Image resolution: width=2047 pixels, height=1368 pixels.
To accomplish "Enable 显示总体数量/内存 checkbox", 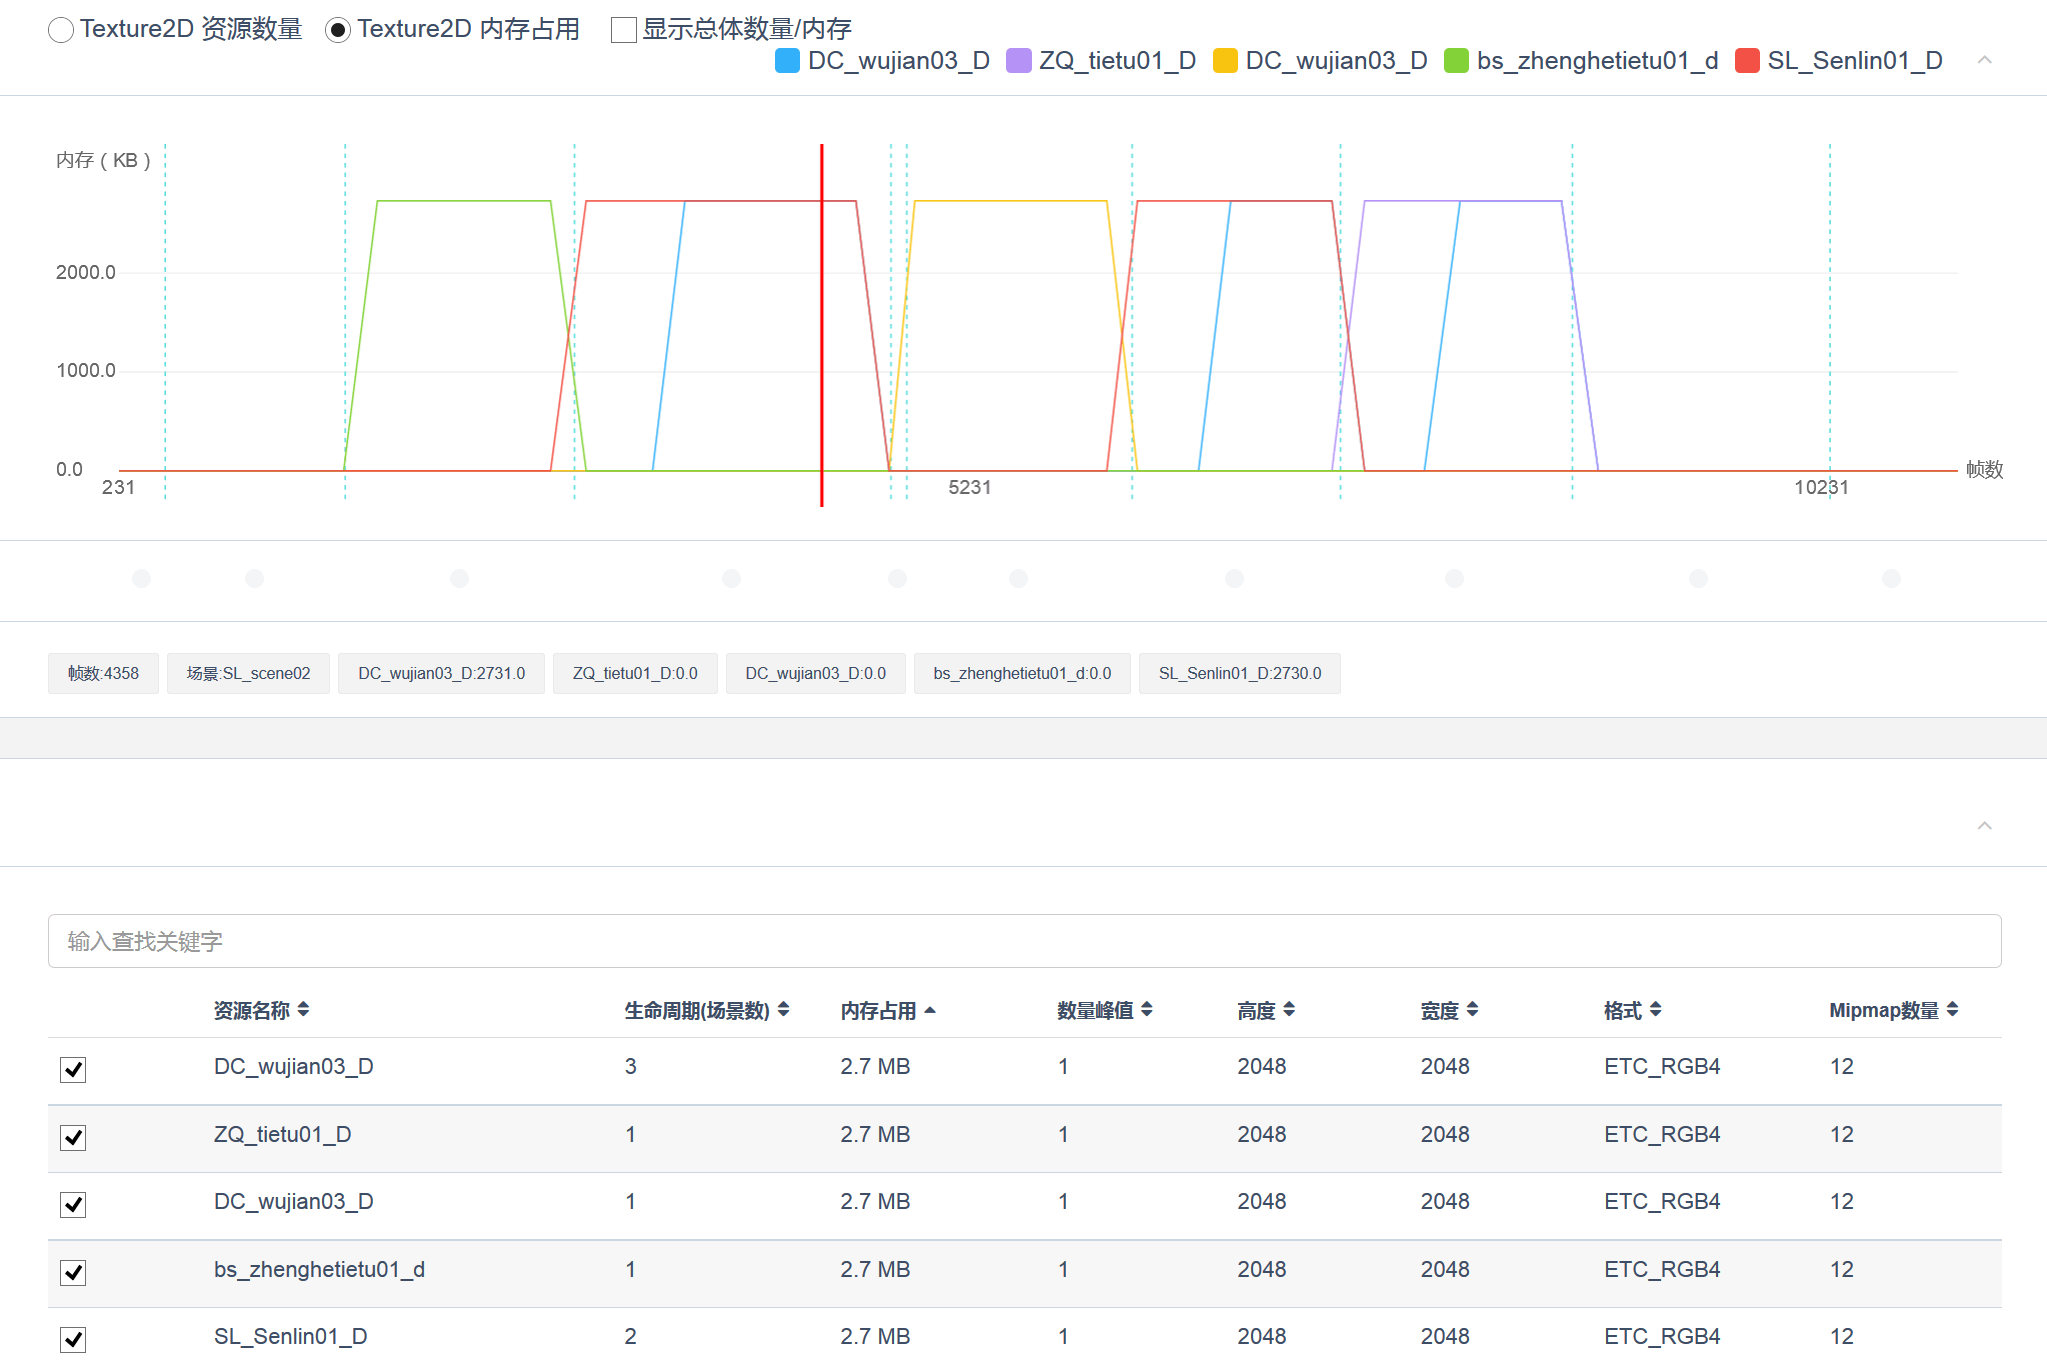I will coord(624,30).
